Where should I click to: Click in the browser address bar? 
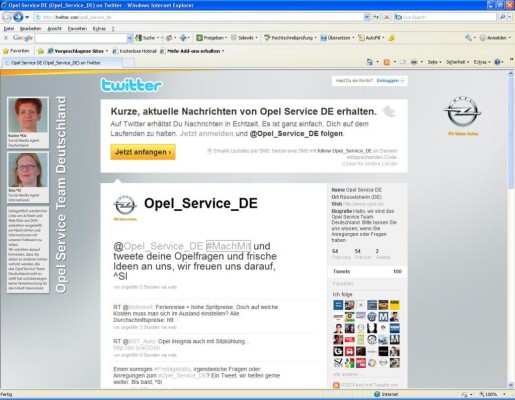[x=199, y=17]
